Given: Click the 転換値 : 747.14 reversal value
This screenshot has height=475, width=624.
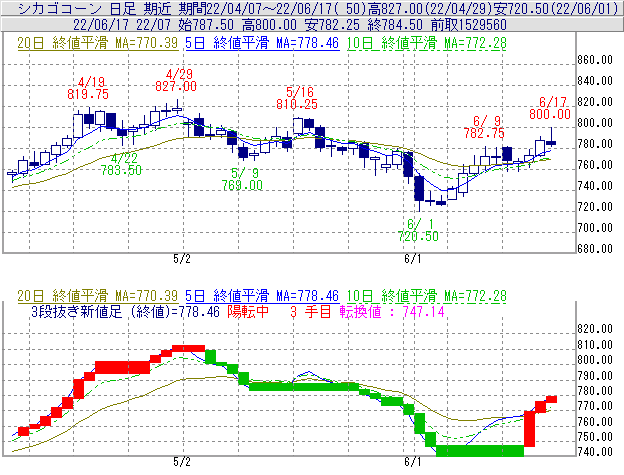Looking at the screenshot, I should coord(392,311).
